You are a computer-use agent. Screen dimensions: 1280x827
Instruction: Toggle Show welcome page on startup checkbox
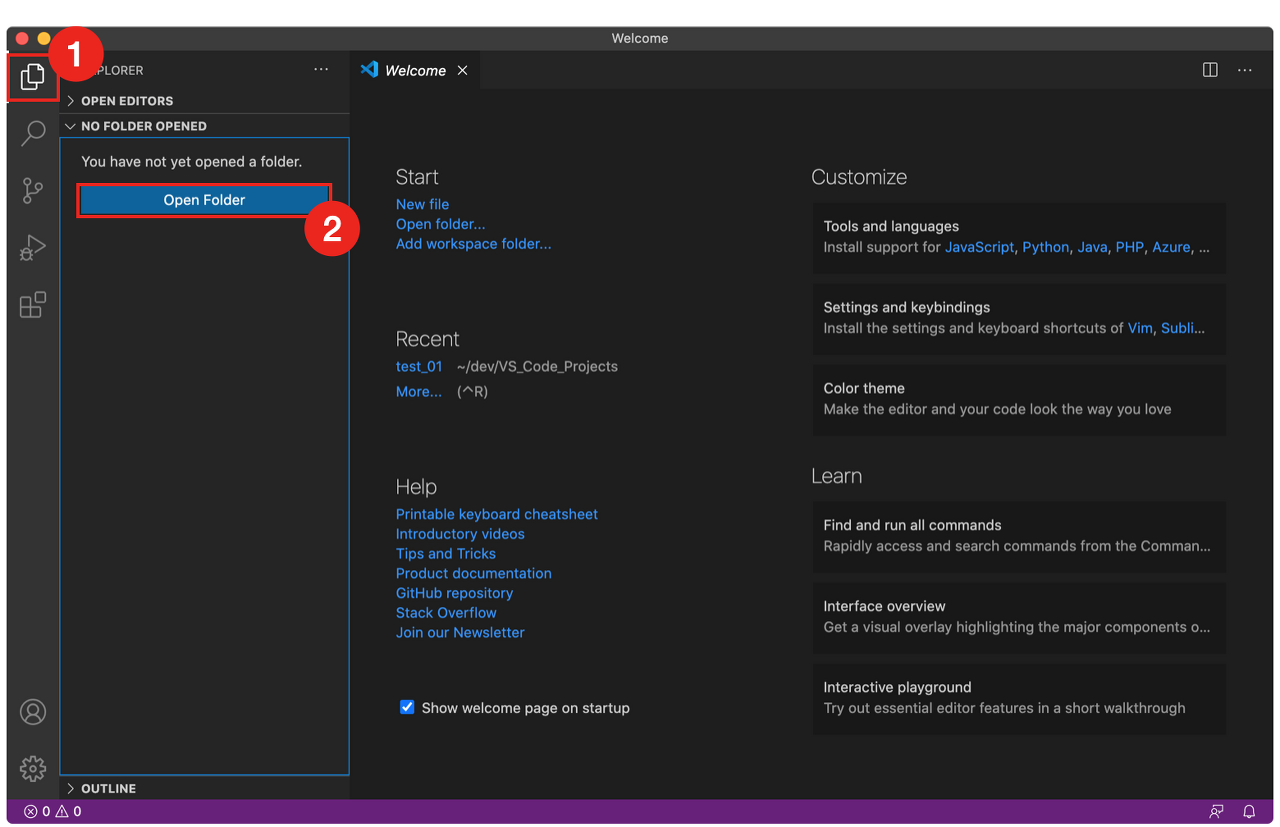(x=407, y=707)
